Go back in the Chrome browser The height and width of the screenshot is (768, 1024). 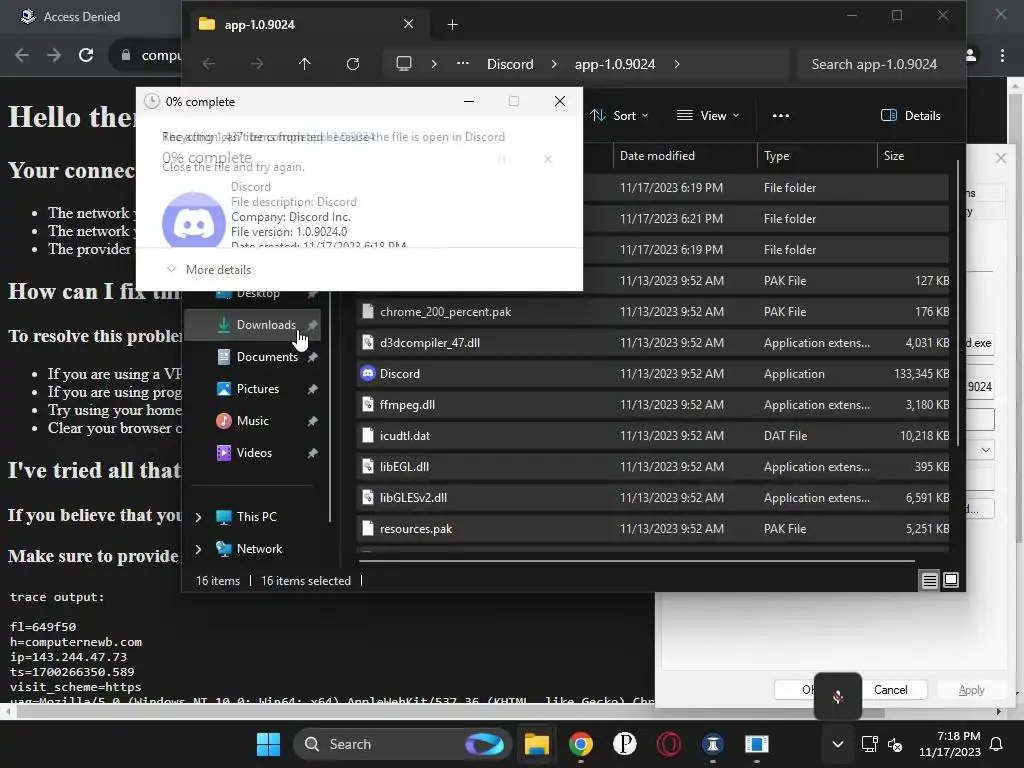coord(22,55)
